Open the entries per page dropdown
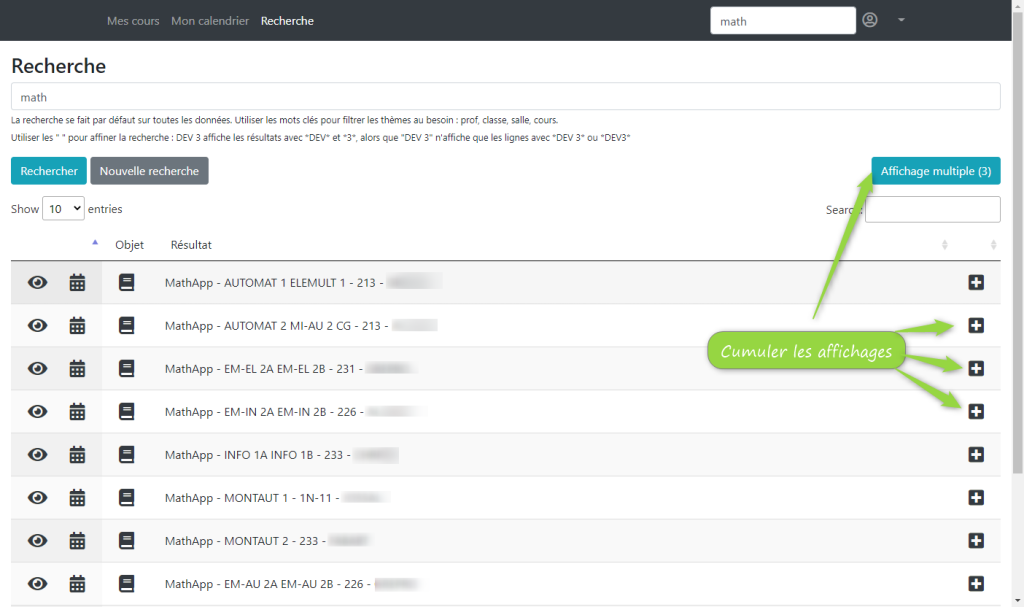This screenshot has height=607, width=1024. tap(63, 210)
